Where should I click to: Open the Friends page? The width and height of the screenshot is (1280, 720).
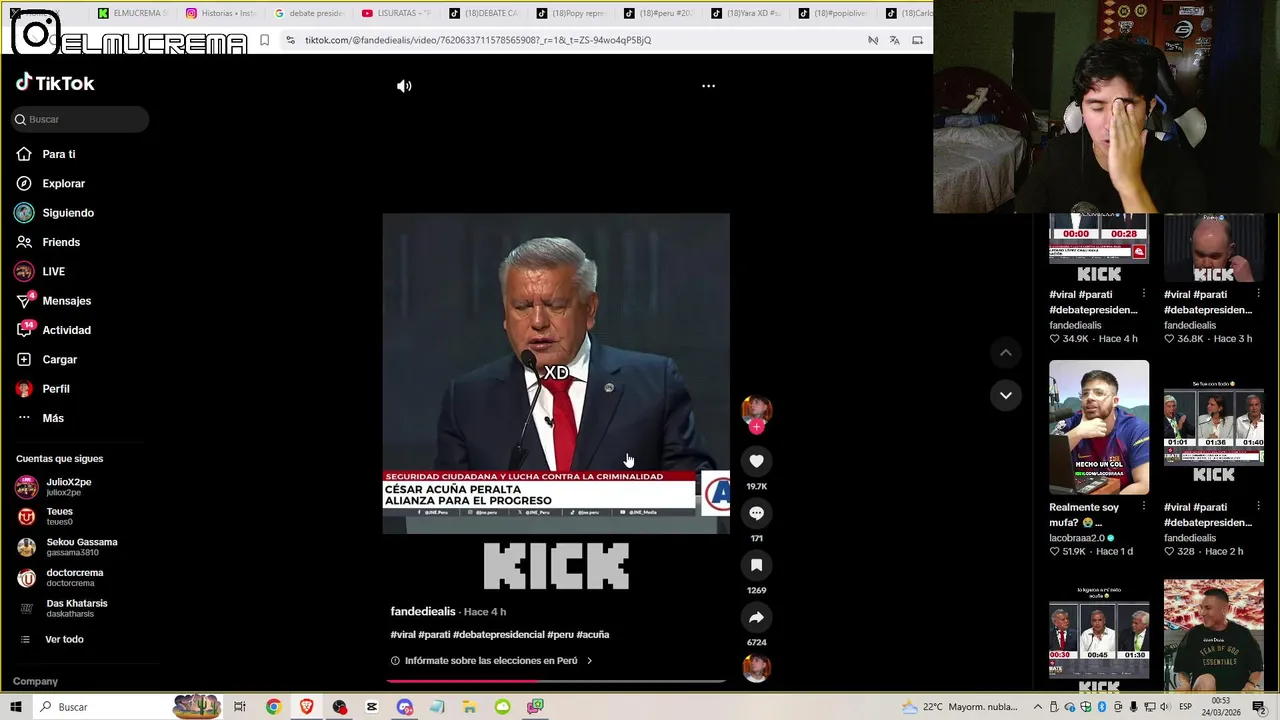(x=61, y=242)
